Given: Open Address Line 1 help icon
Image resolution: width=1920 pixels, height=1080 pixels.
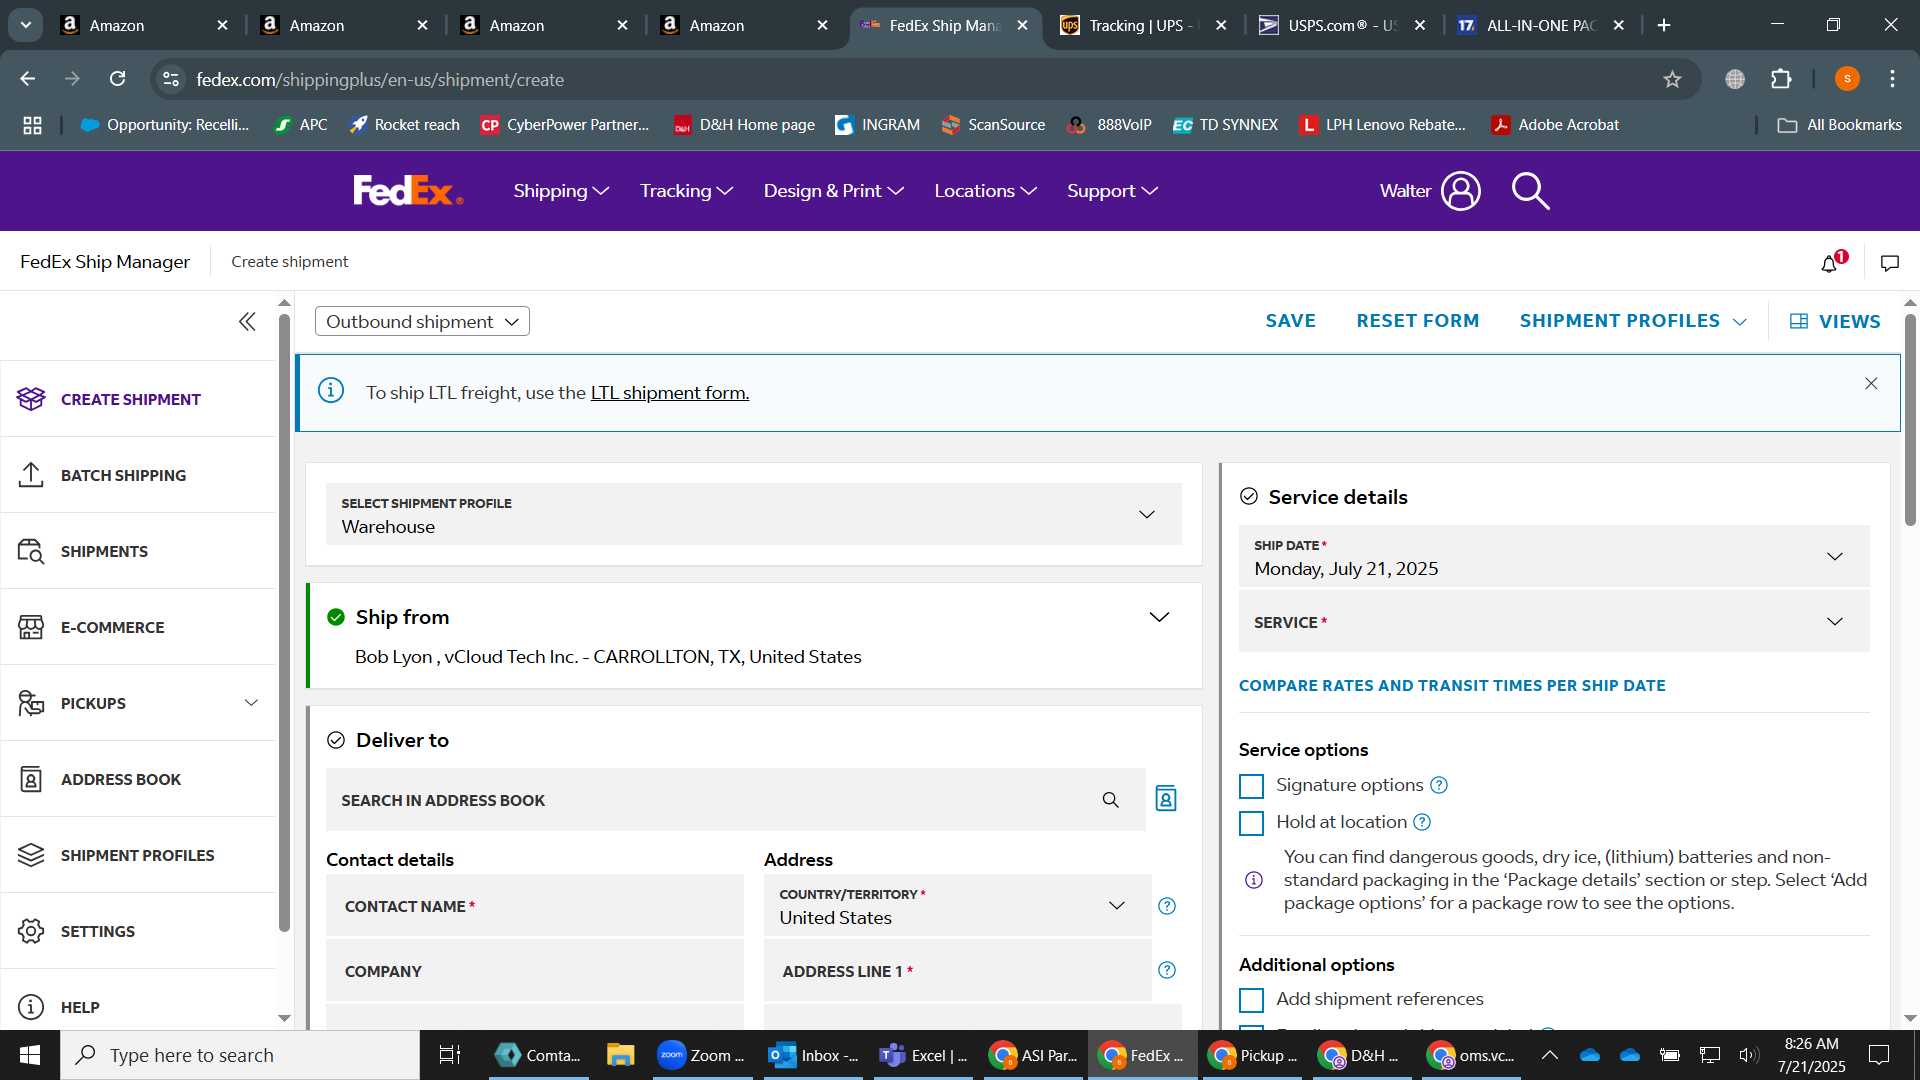Looking at the screenshot, I should pyautogui.click(x=1166, y=970).
